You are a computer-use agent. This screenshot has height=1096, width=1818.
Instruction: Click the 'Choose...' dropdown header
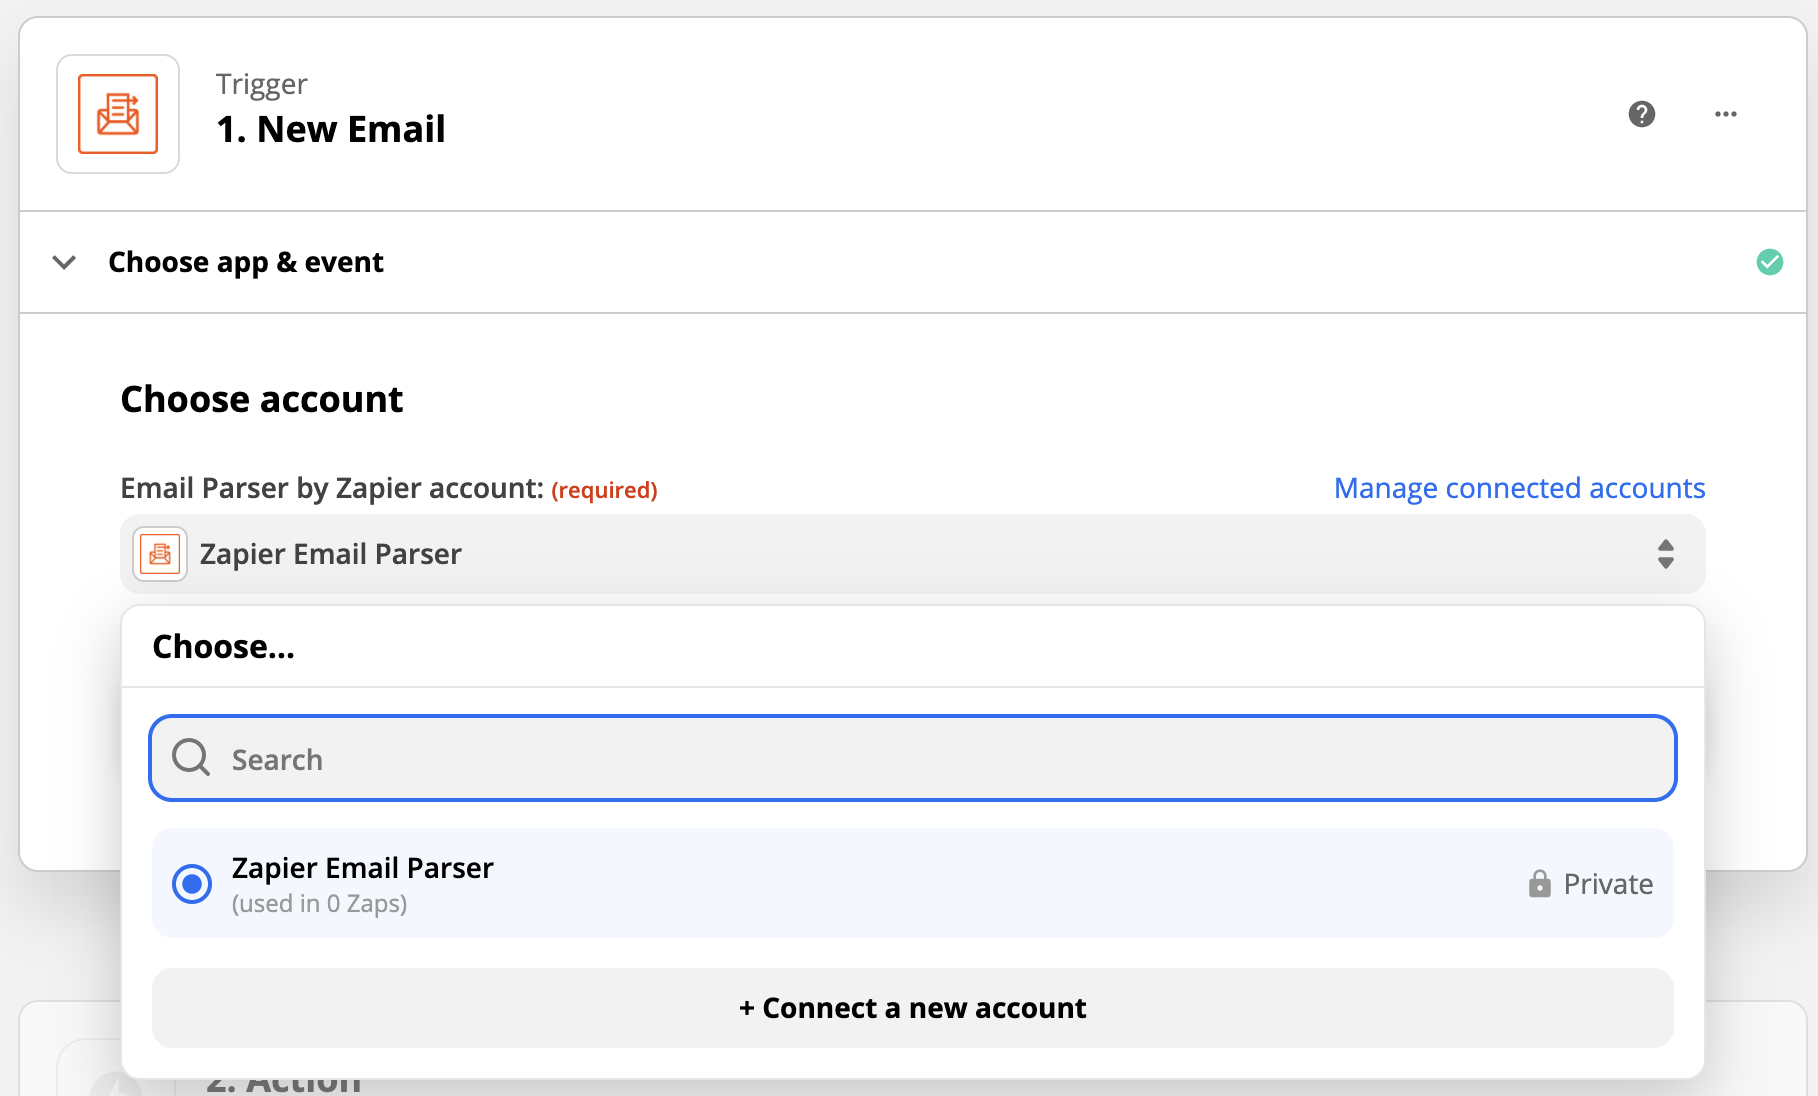click(223, 647)
